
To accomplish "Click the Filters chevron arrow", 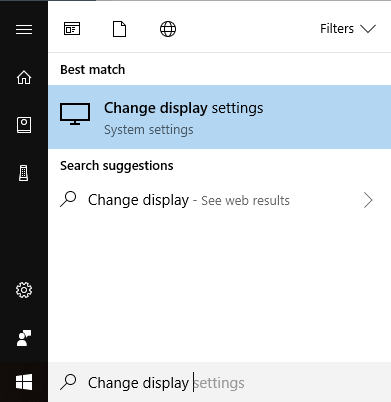I will [368, 29].
